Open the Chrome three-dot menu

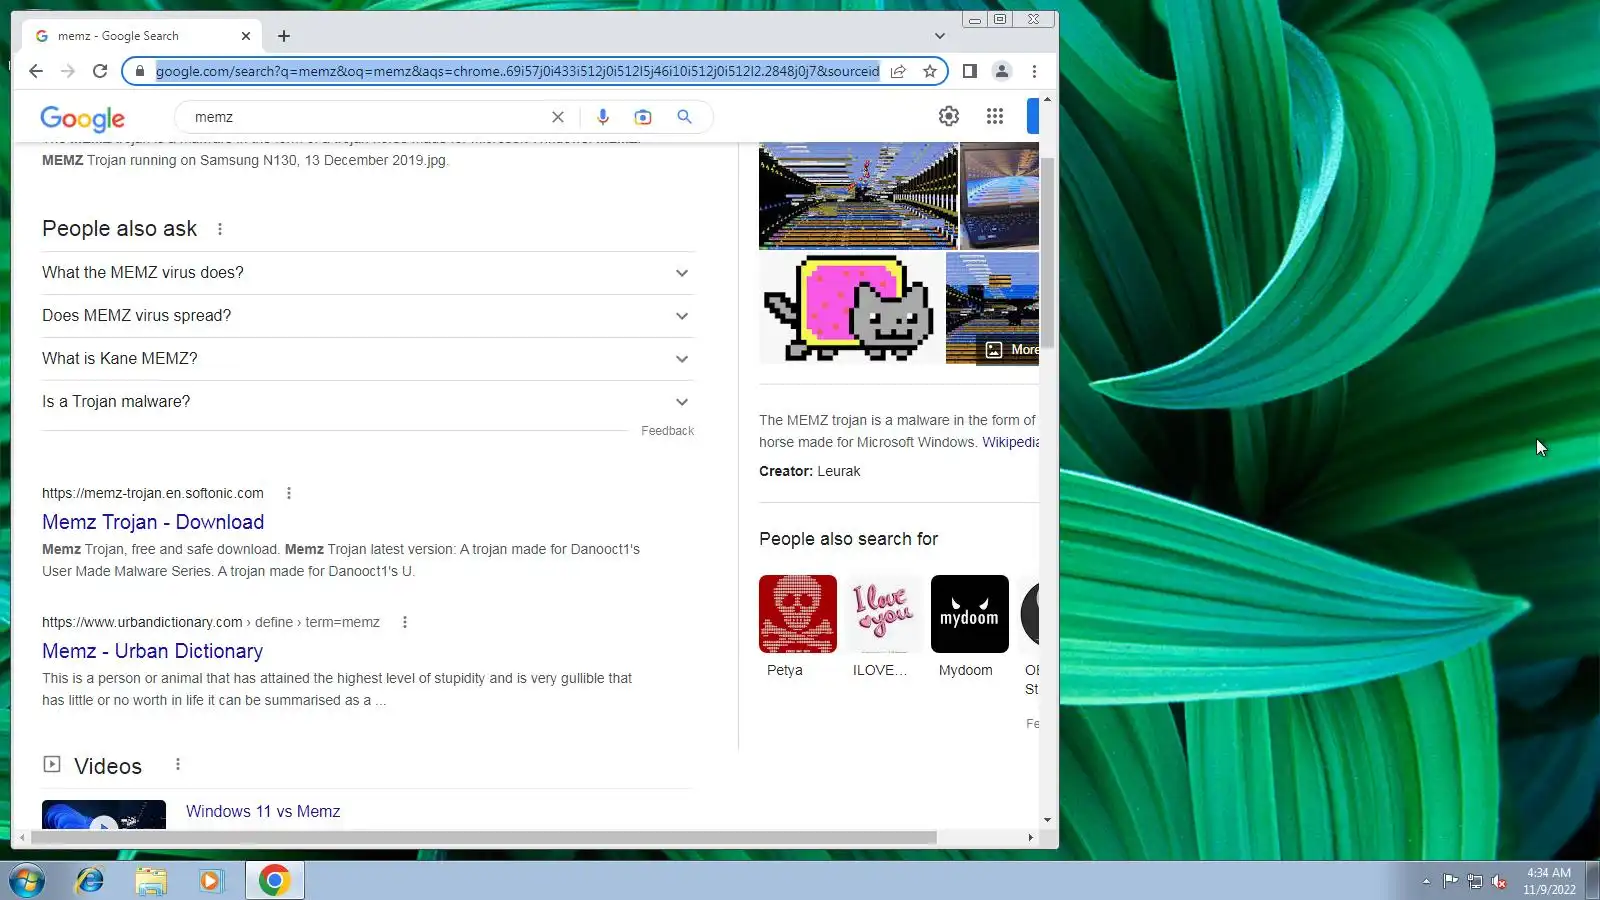pyautogui.click(x=1034, y=71)
